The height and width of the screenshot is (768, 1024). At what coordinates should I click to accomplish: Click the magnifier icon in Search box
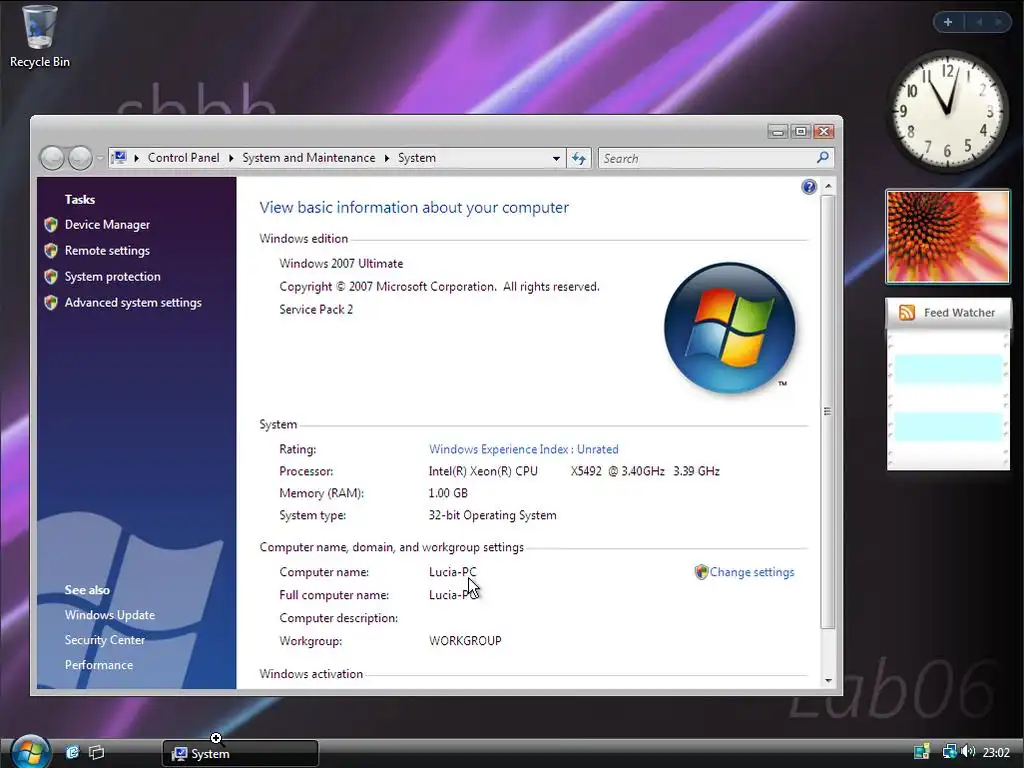[x=822, y=157]
